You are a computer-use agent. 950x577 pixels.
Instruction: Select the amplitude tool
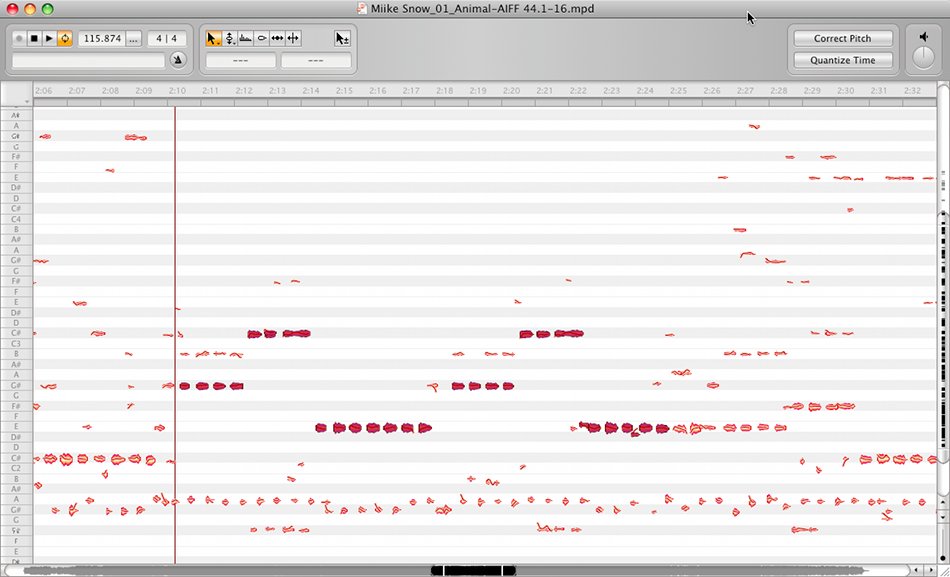262,39
